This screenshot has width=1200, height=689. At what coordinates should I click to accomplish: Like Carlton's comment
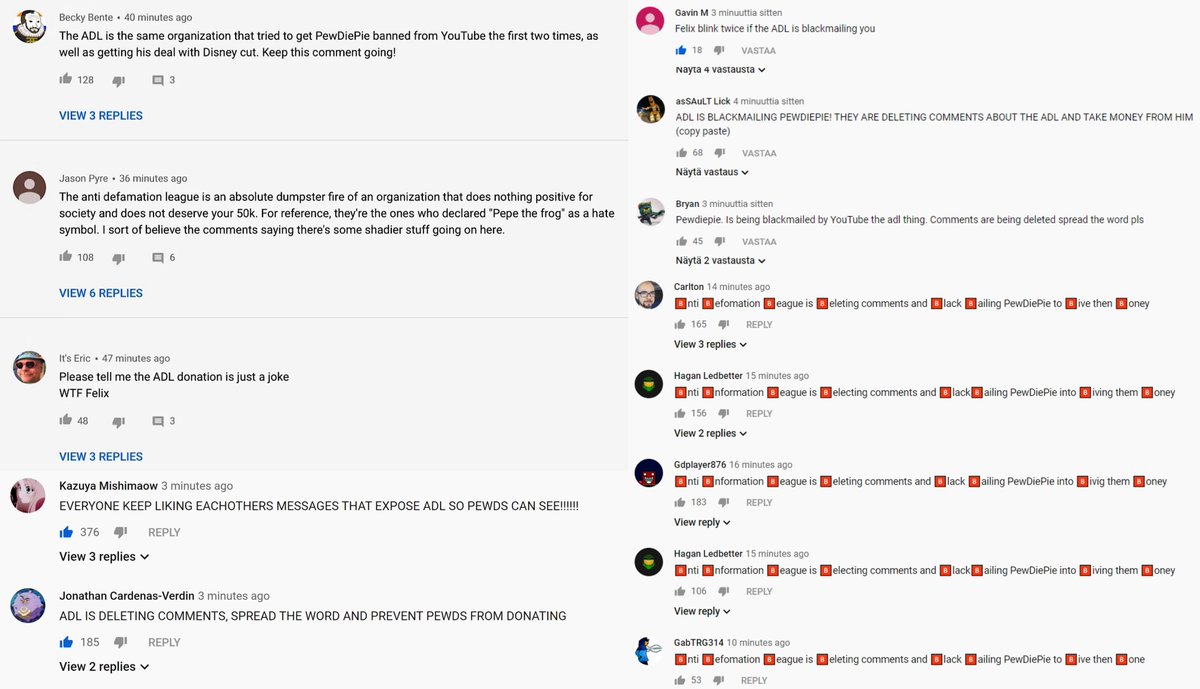click(x=681, y=324)
